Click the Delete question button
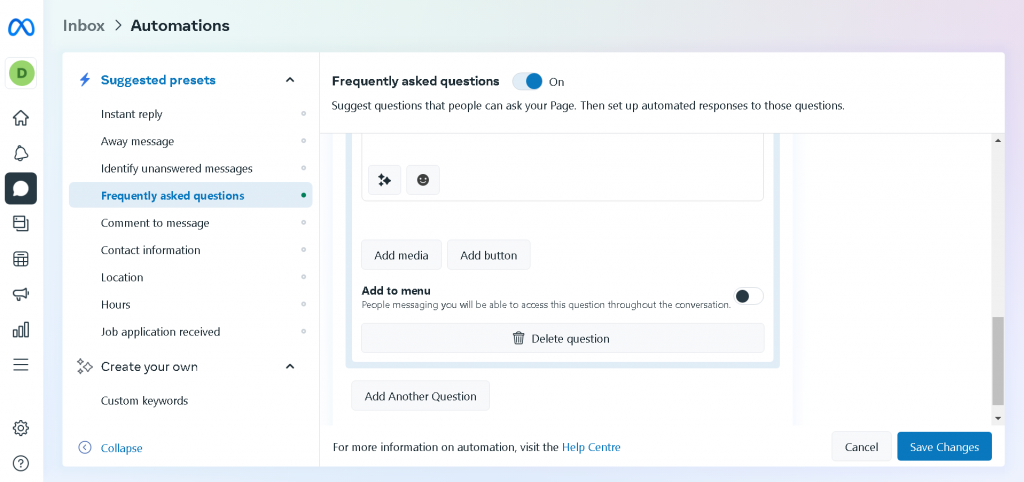Image resolution: width=1024 pixels, height=482 pixels. [562, 338]
